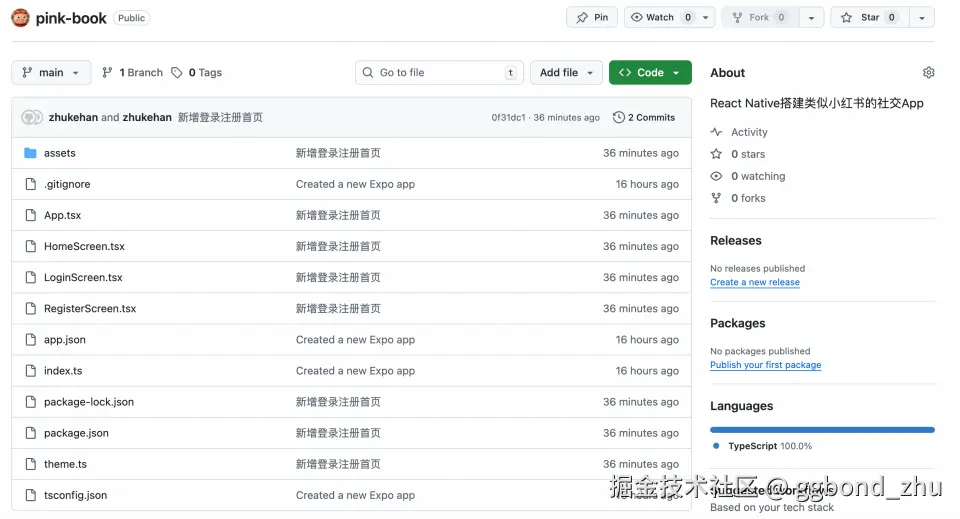The image size is (960, 519).
Task: Click the Releases heading
Action: [x=735, y=241]
